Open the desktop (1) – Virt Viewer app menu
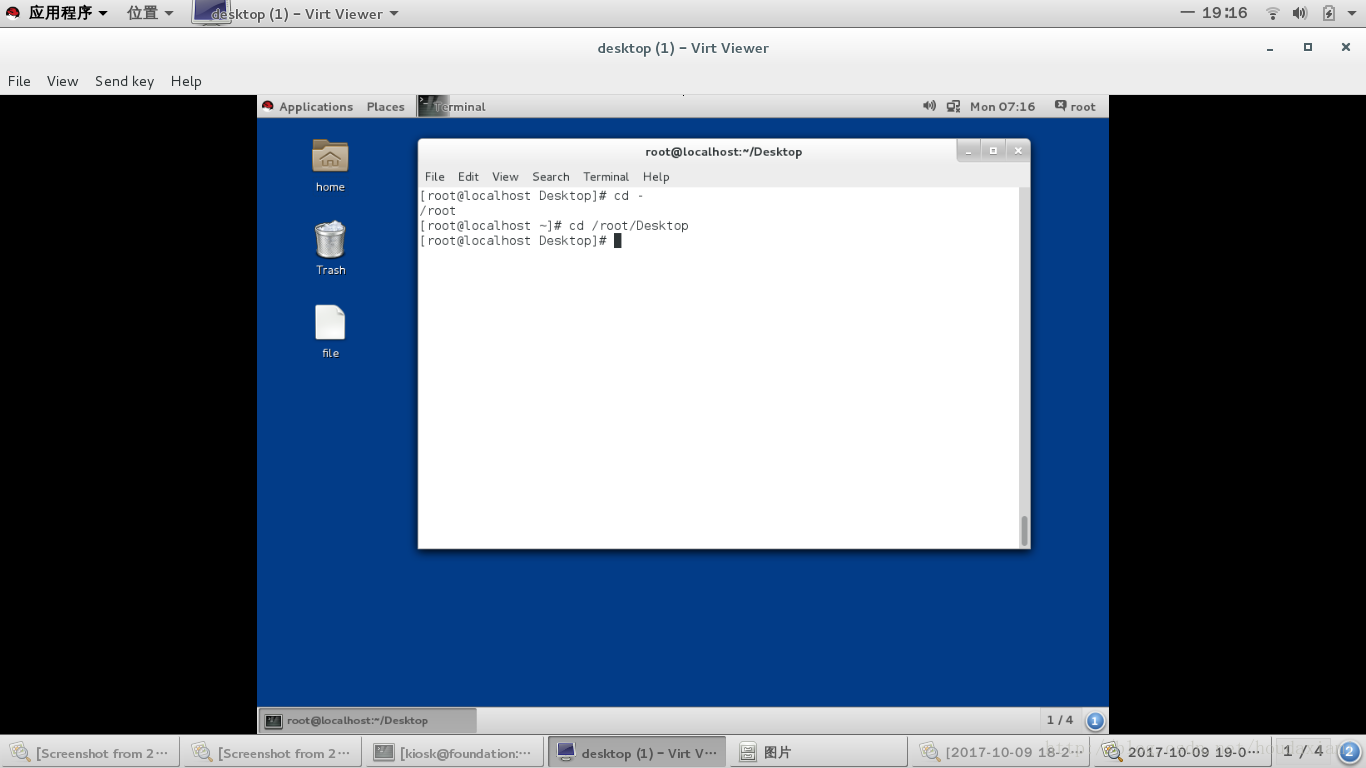The image size is (1366, 768). (296, 13)
